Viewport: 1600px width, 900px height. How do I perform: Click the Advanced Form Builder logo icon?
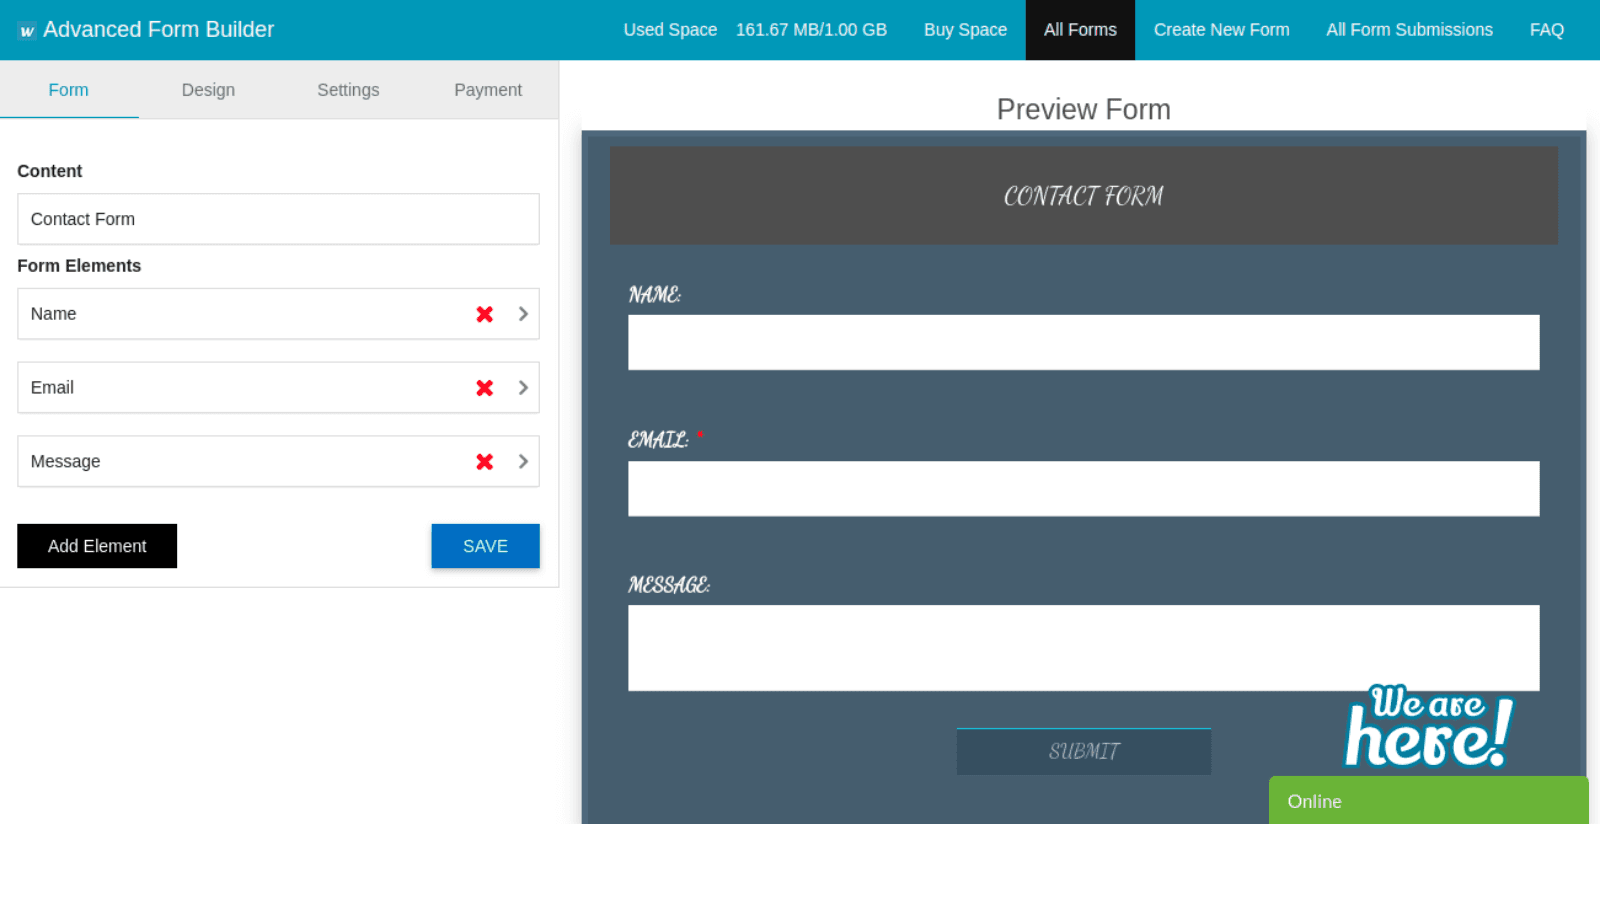[x=28, y=29]
